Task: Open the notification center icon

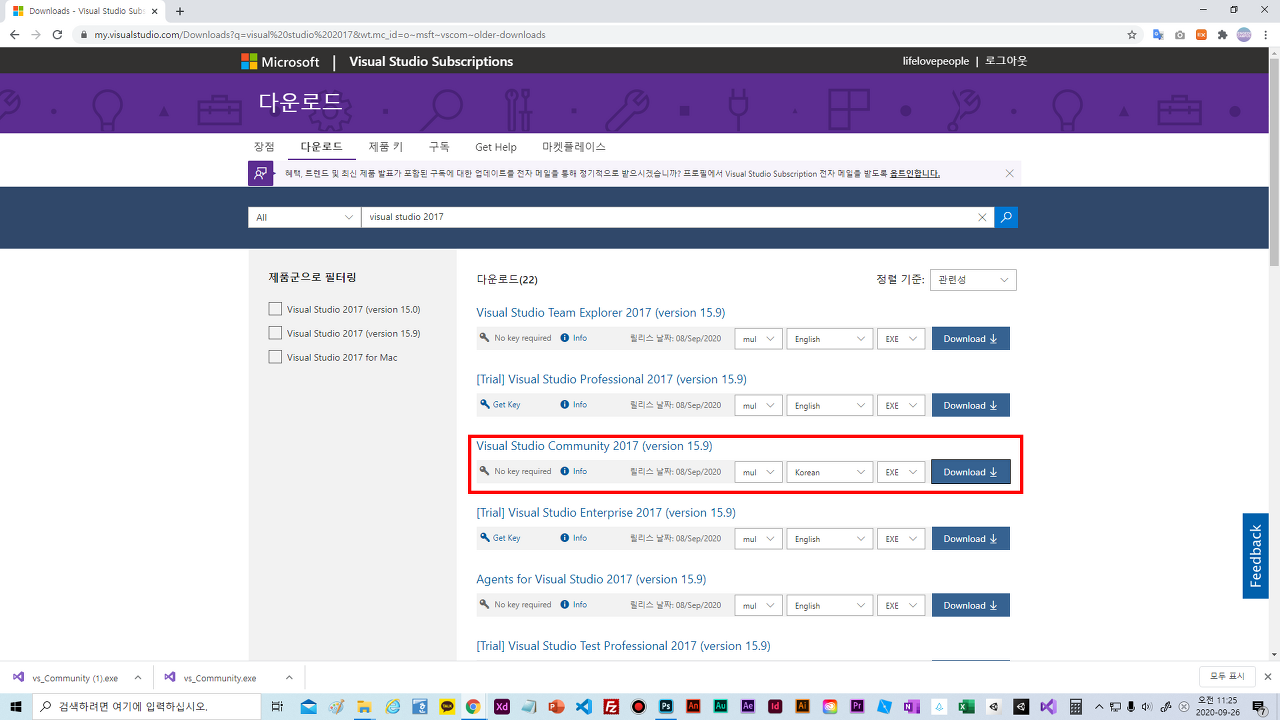Action: pyautogui.click(x=1259, y=706)
